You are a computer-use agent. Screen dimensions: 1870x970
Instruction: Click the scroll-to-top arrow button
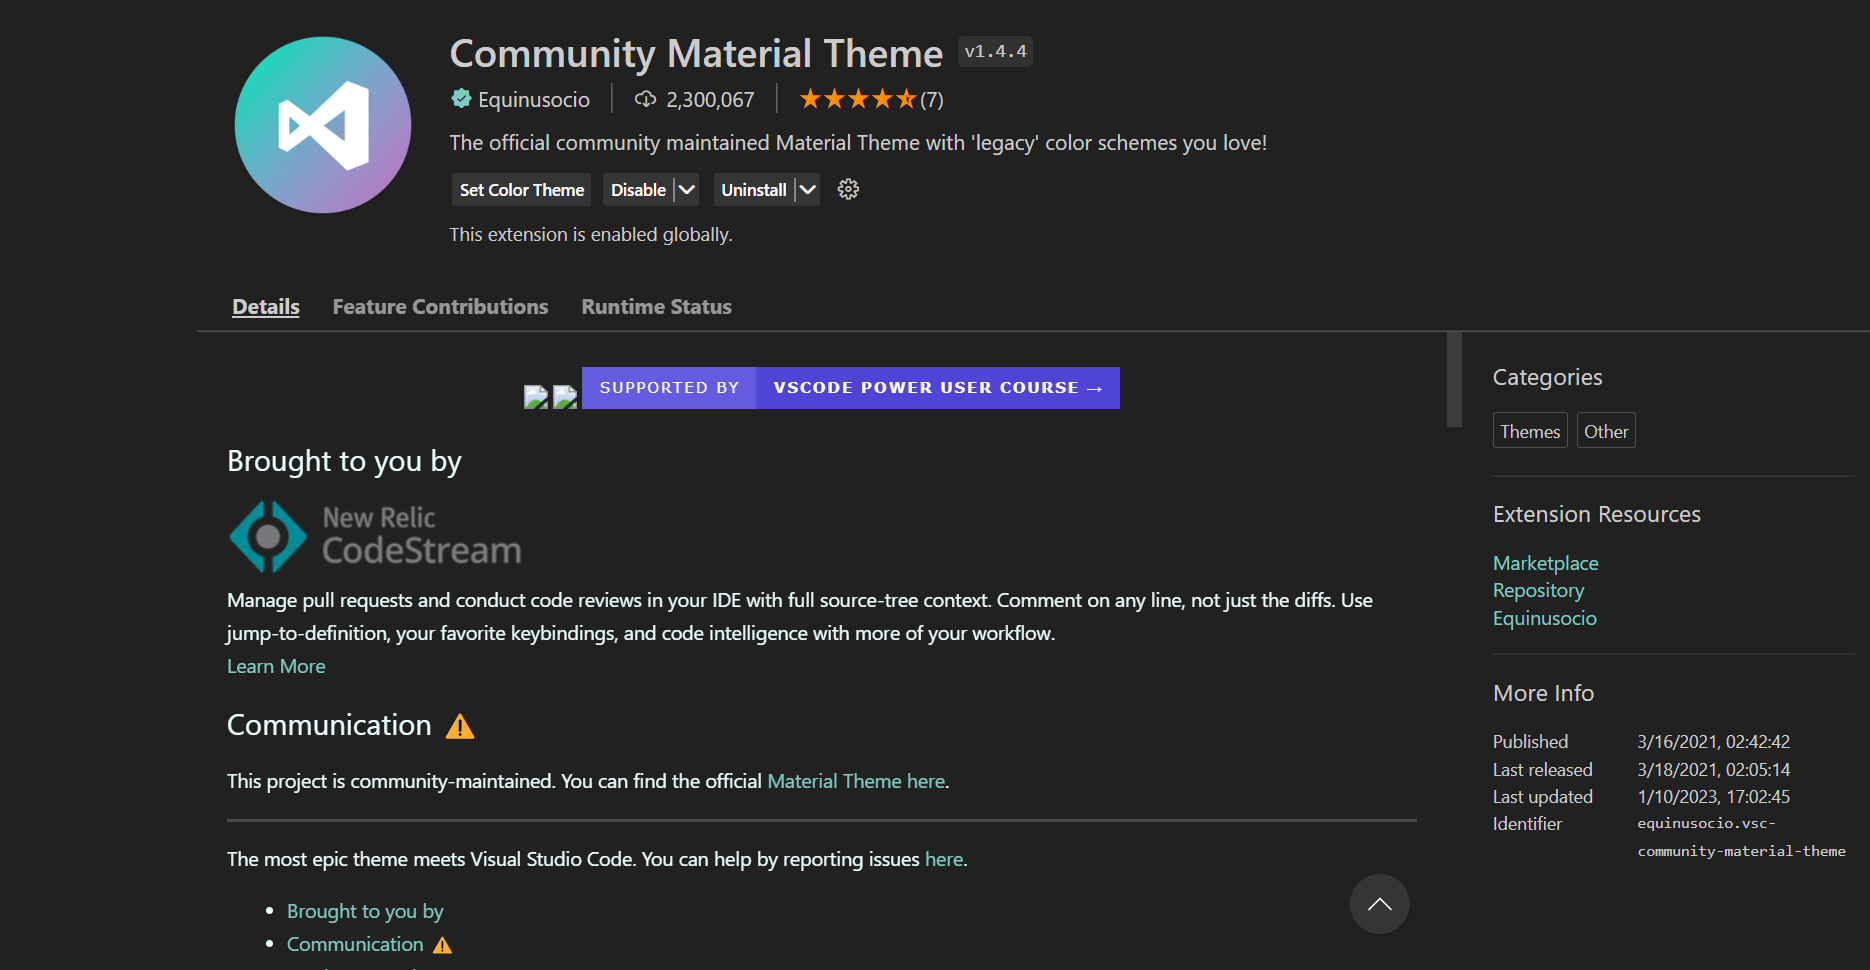pyautogui.click(x=1380, y=904)
